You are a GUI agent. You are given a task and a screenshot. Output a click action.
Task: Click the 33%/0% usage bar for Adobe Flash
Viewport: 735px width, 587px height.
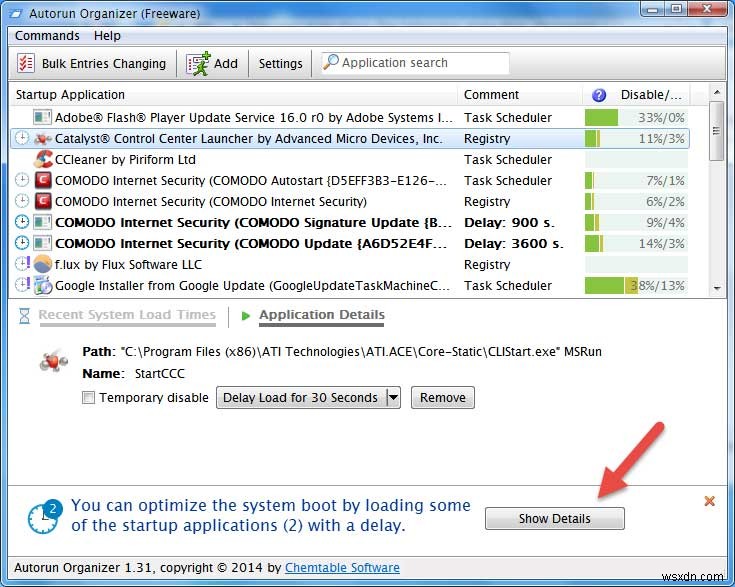tap(636, 117)
